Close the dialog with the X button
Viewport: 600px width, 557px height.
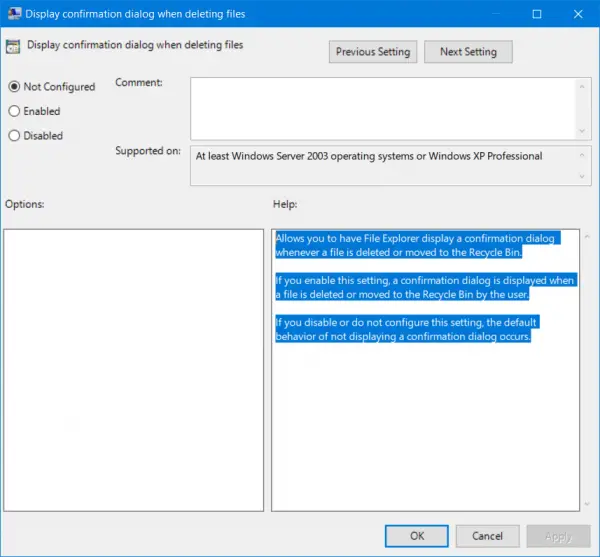[578, 14]
